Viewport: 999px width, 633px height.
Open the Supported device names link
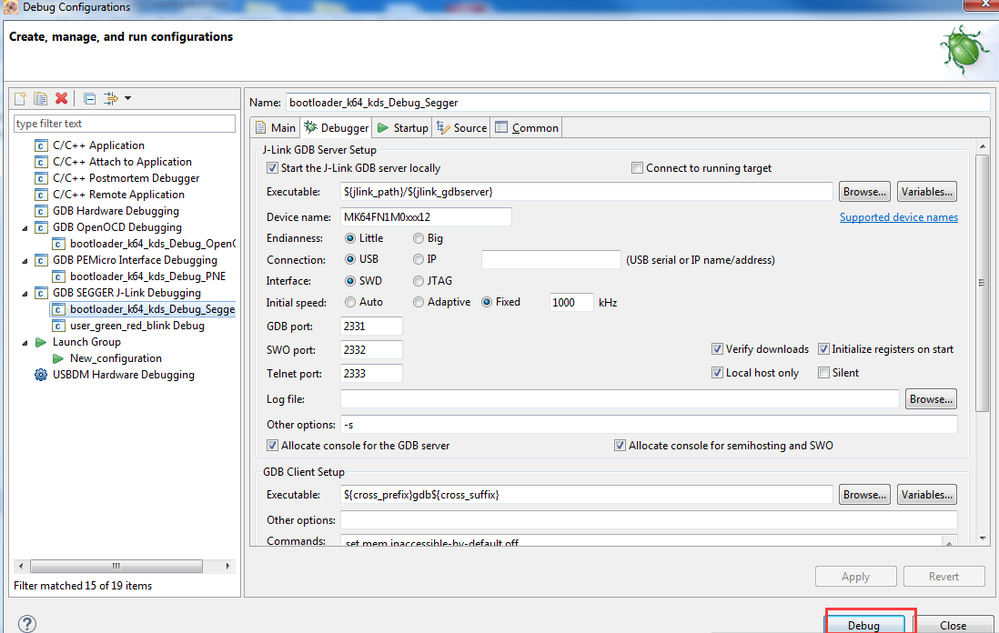tap(898, 217)
